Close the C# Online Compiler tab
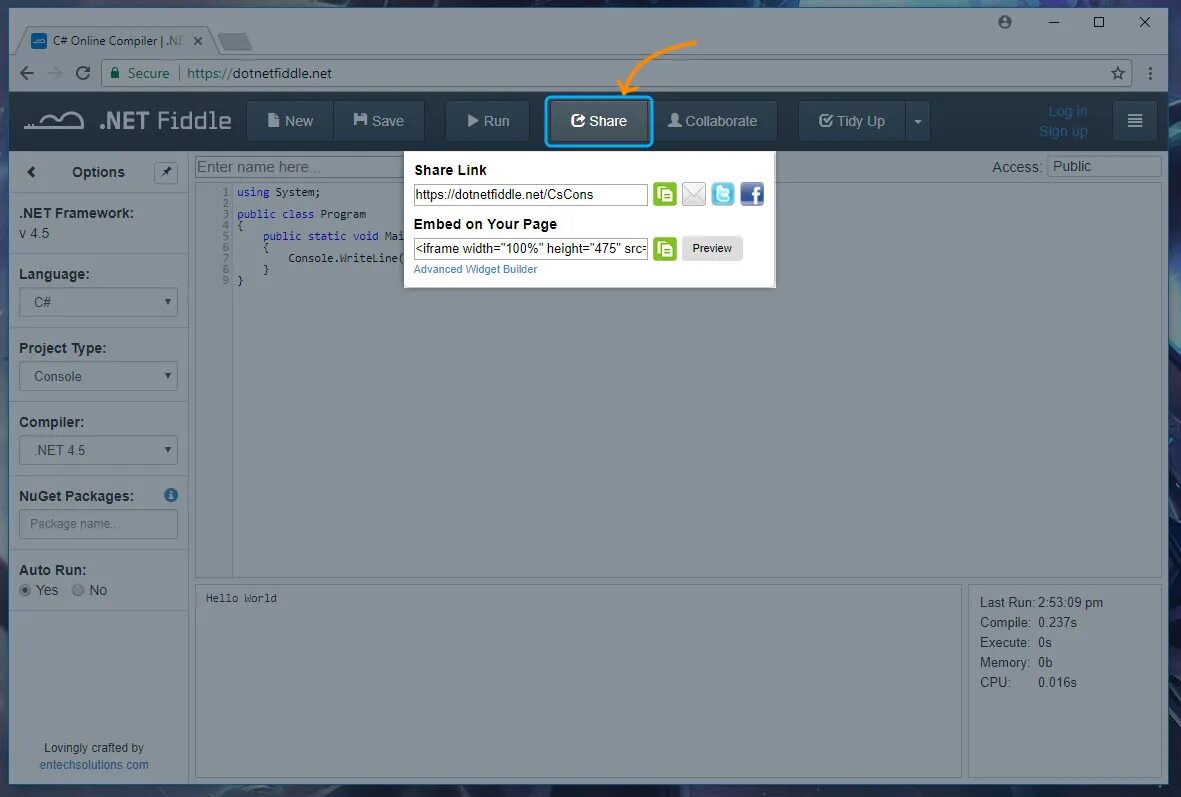Image resolution: width=1181 pixels, height=797 pixels. pyautogui.click(x=197, y=41)
